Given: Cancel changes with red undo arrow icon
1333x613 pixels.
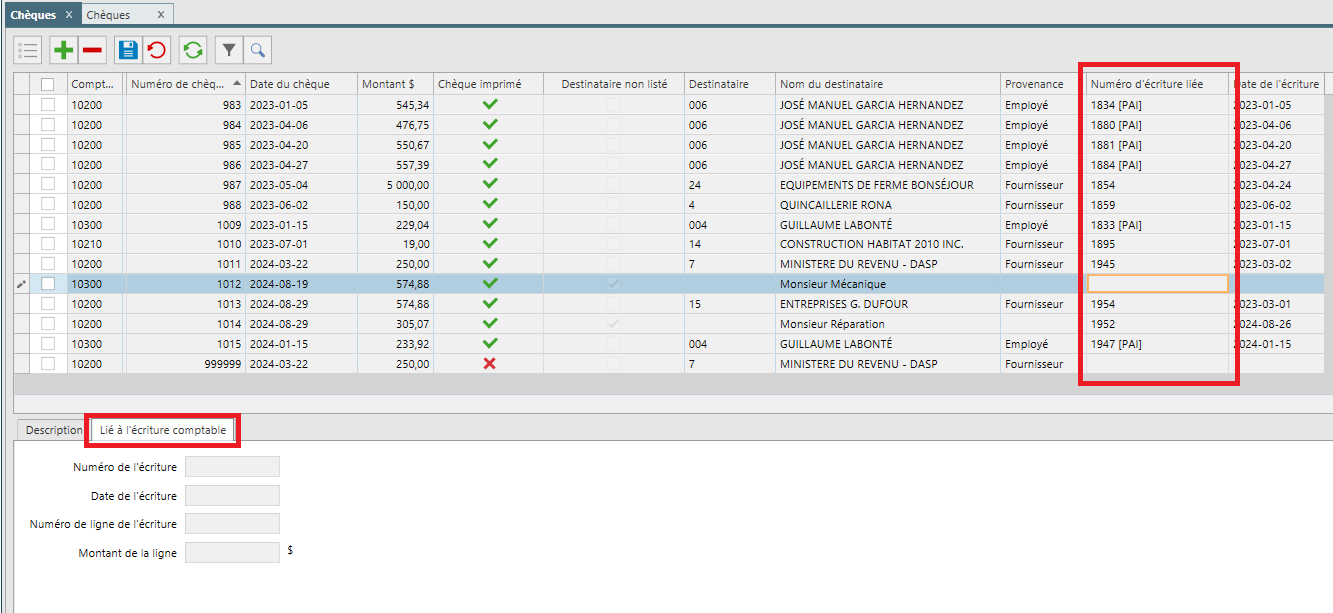Looking at the screenshot, I should [157, 50].
